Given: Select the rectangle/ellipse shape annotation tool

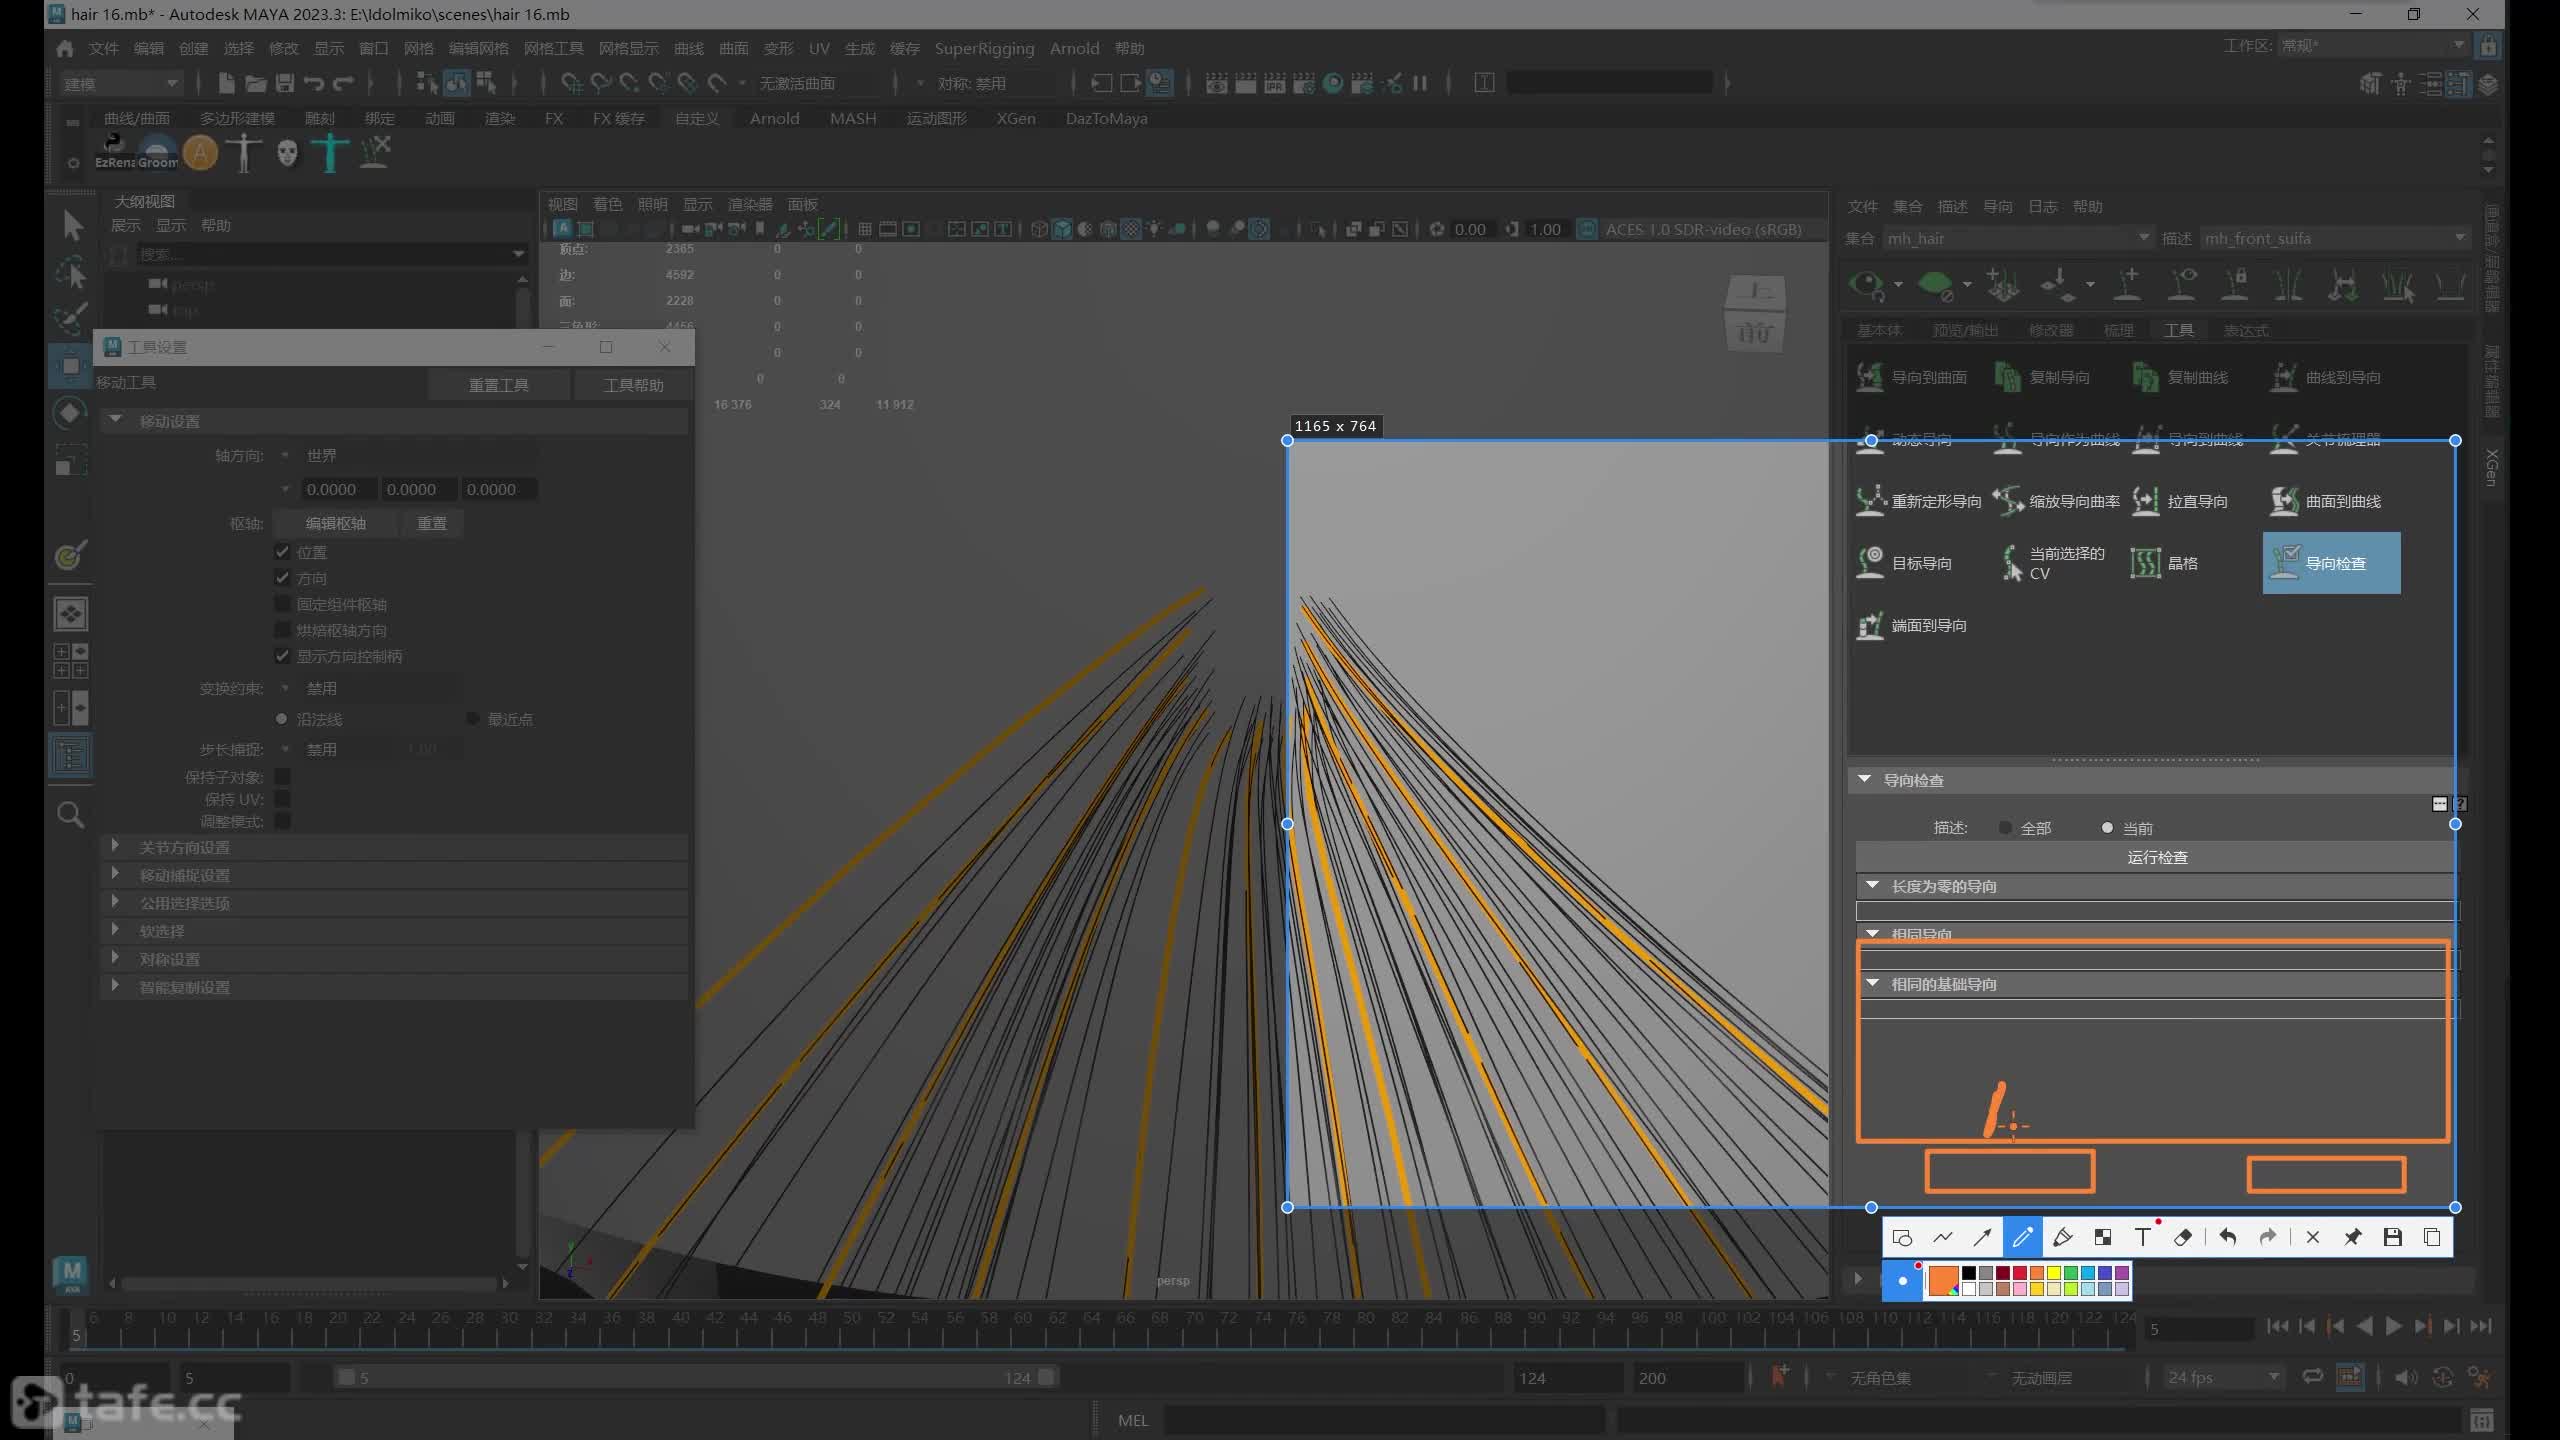Looking at the screenshot, I should coord(1902,1238).
